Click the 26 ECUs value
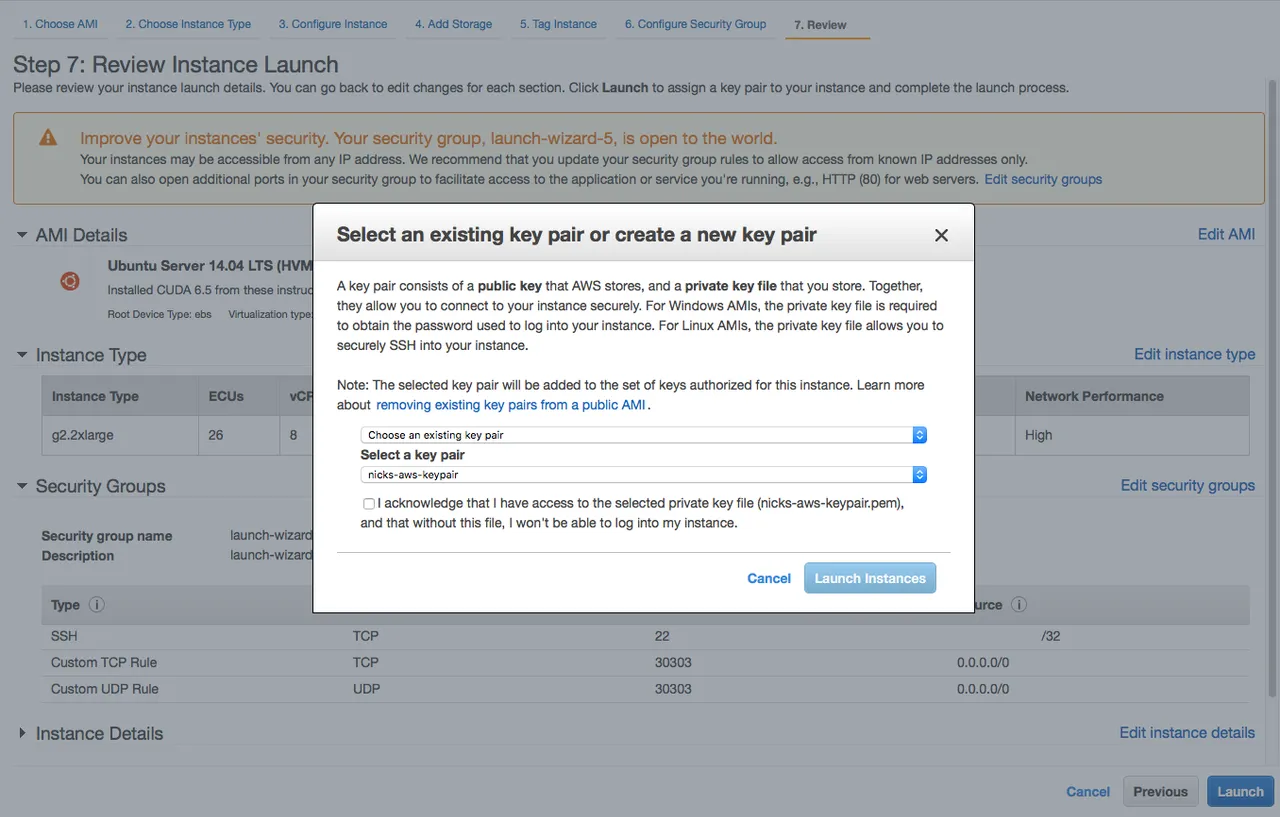The image size is (1280, 817). [215, 435]
